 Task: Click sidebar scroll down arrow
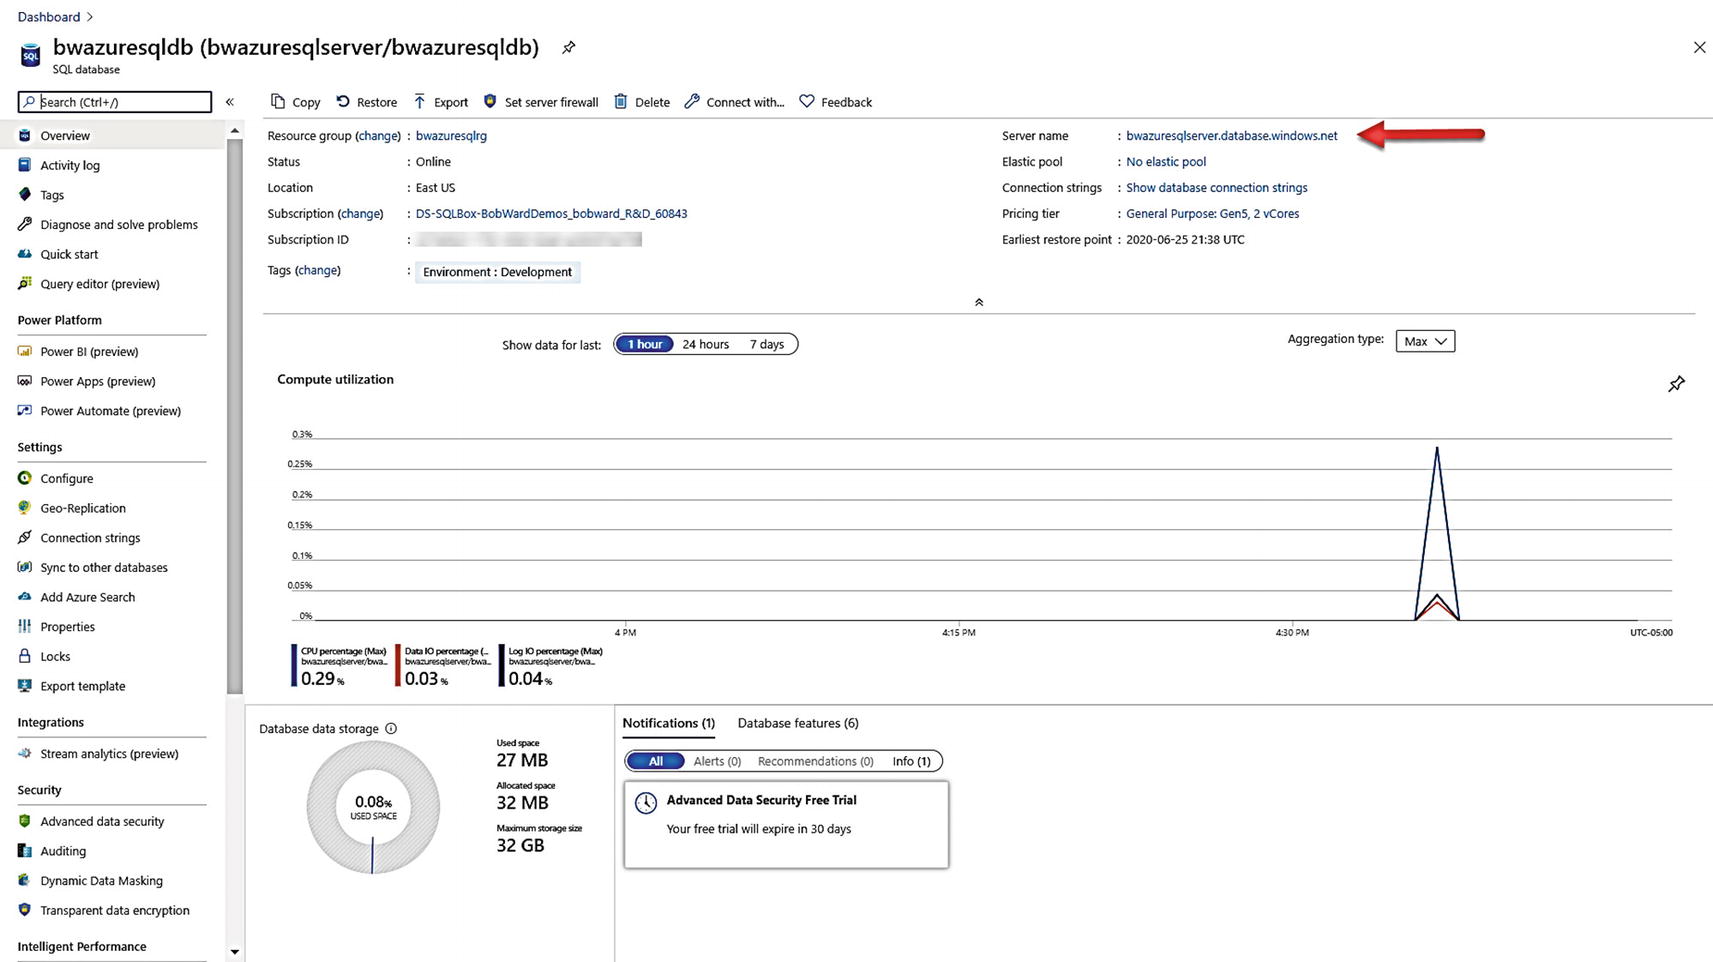click(235, 952)
